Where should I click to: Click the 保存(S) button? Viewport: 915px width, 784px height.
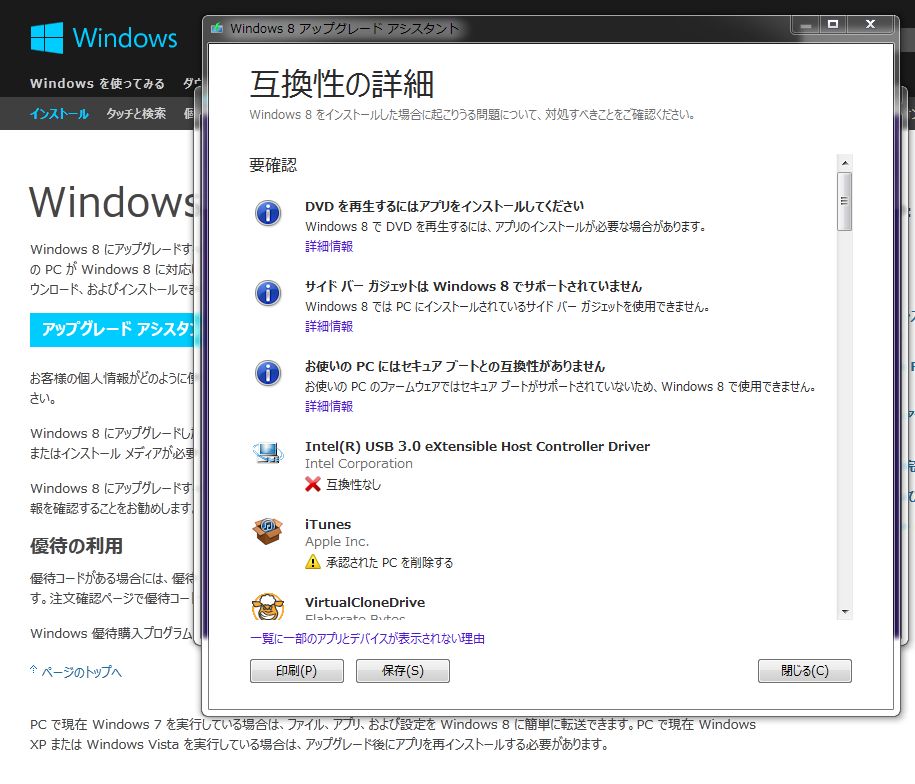[403, 671]
